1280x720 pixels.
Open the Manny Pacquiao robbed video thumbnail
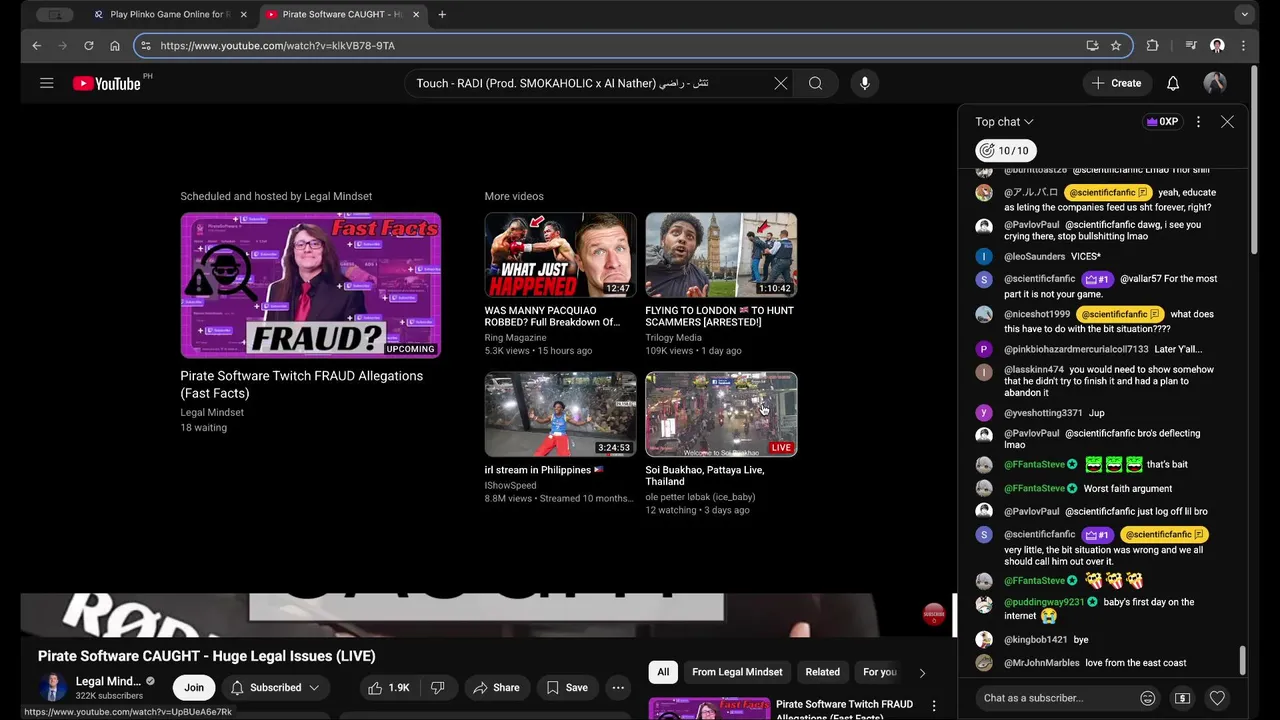click(560, 255)
